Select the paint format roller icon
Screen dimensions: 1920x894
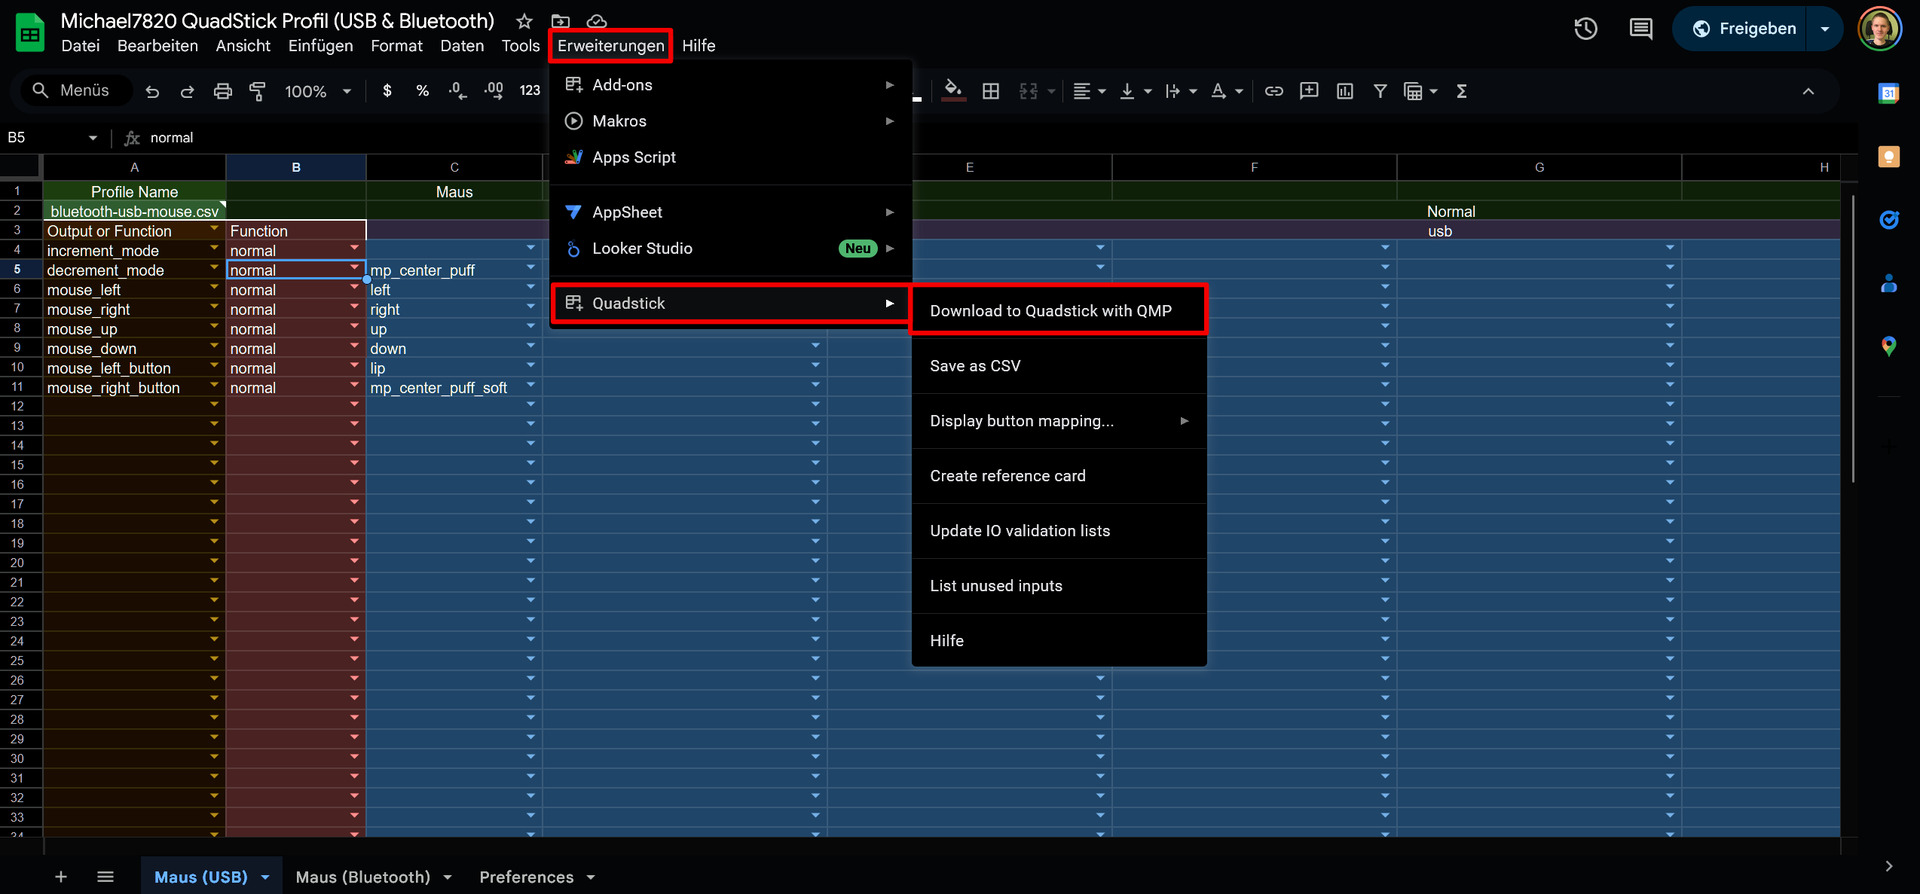[257, 91]
